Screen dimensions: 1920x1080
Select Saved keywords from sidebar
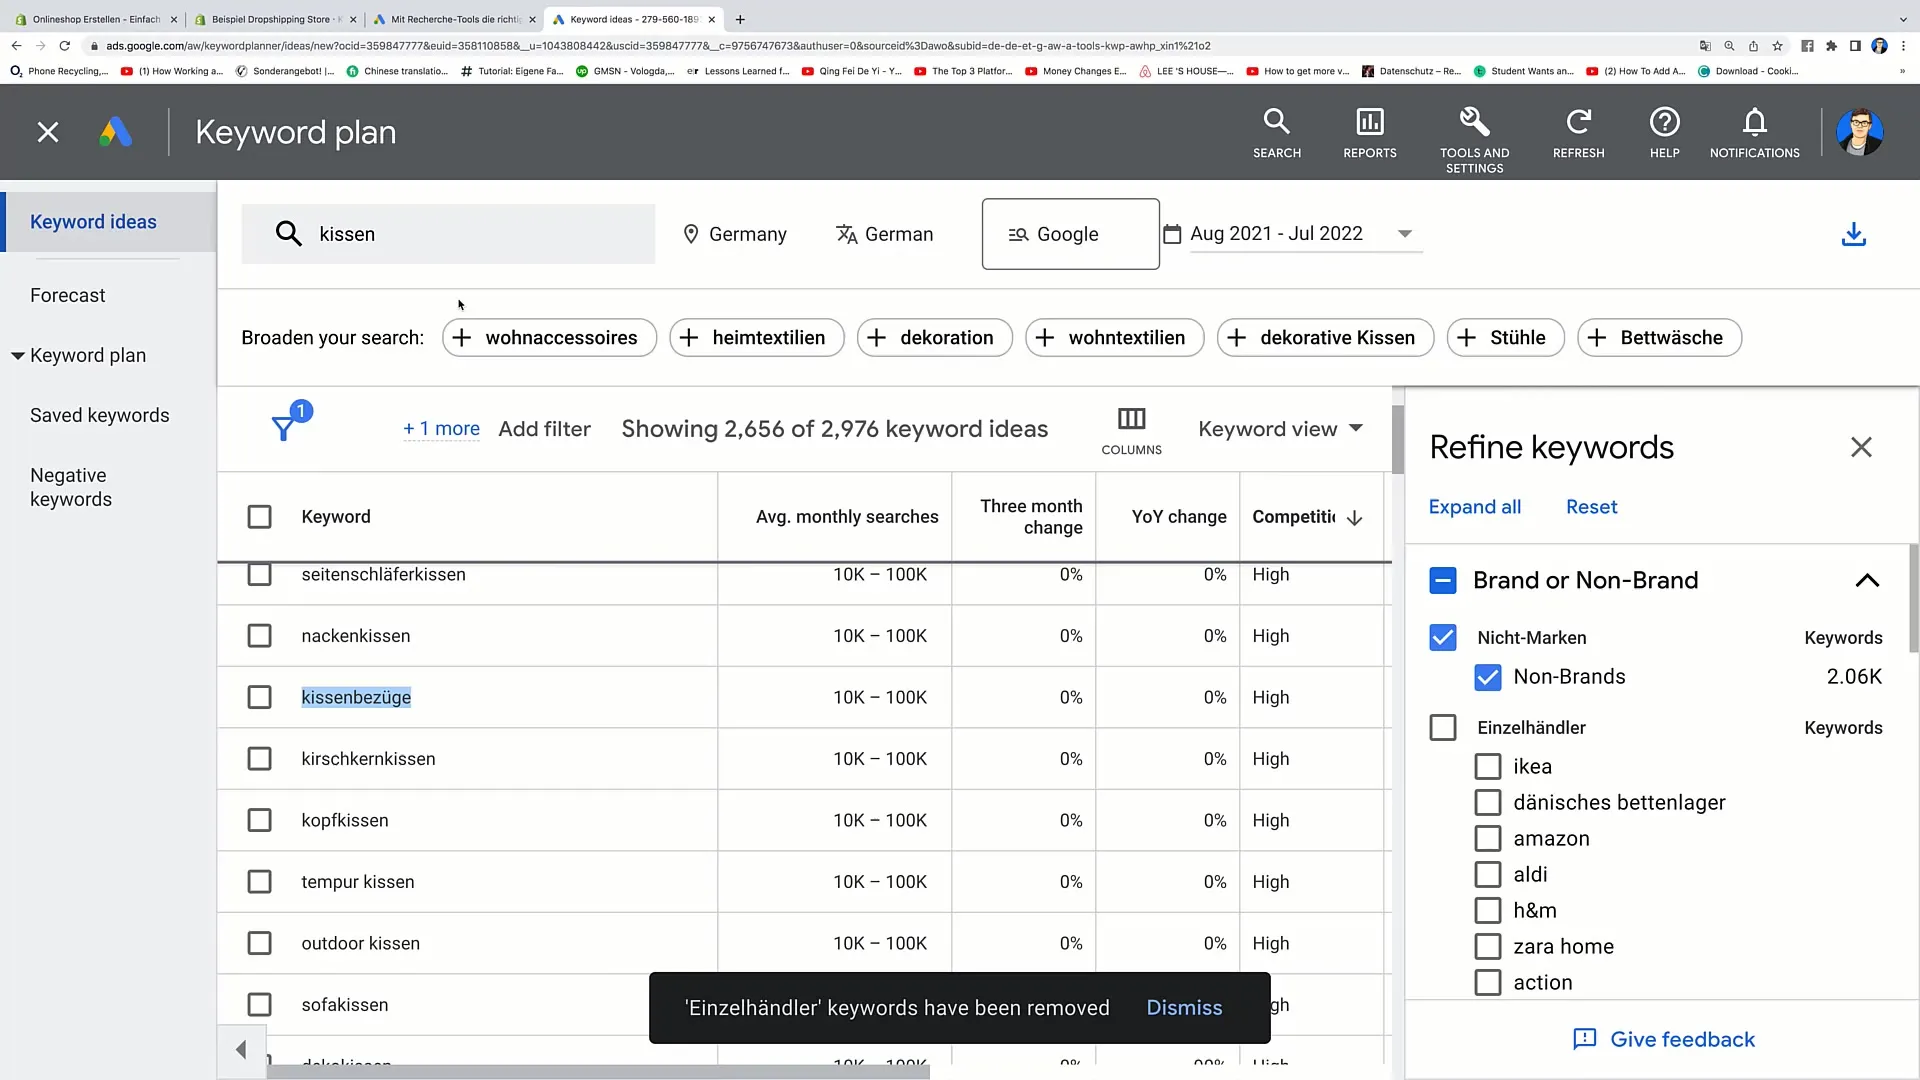tap(99, 414)
